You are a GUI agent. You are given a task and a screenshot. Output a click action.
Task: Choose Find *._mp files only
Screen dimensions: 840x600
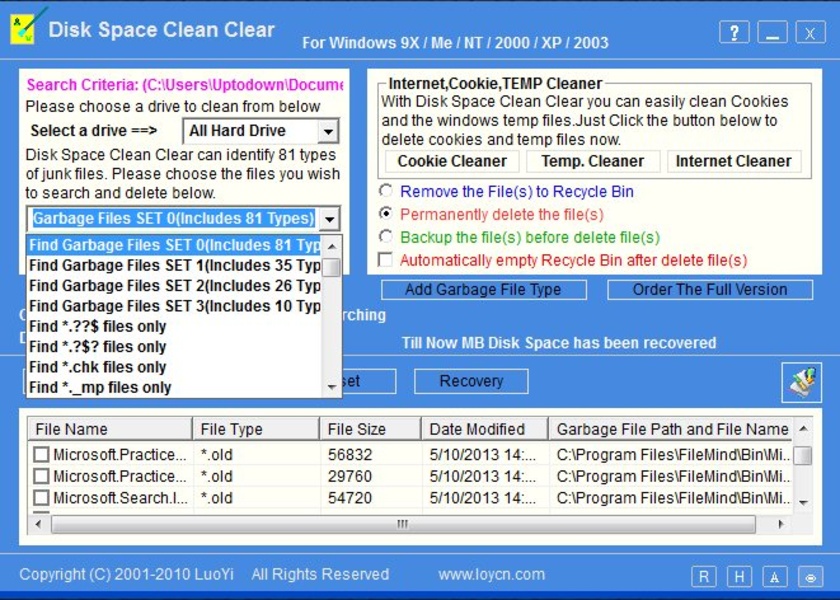(175, 388)
